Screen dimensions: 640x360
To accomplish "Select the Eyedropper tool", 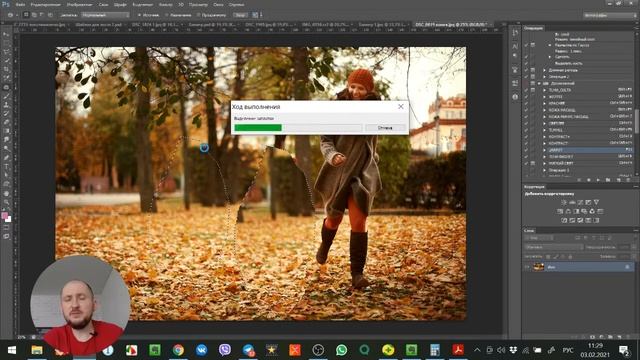I will click(7, 78).
